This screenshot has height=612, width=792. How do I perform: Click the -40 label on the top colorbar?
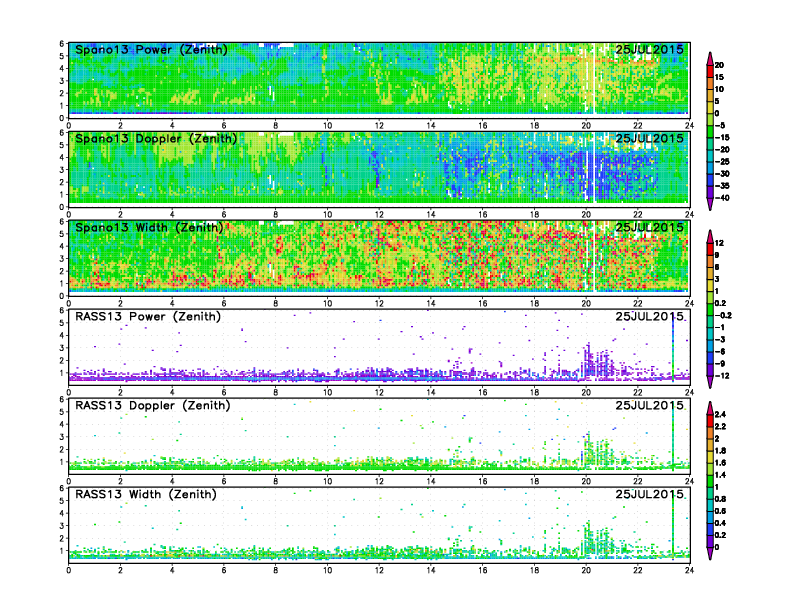tap(722, 198)
